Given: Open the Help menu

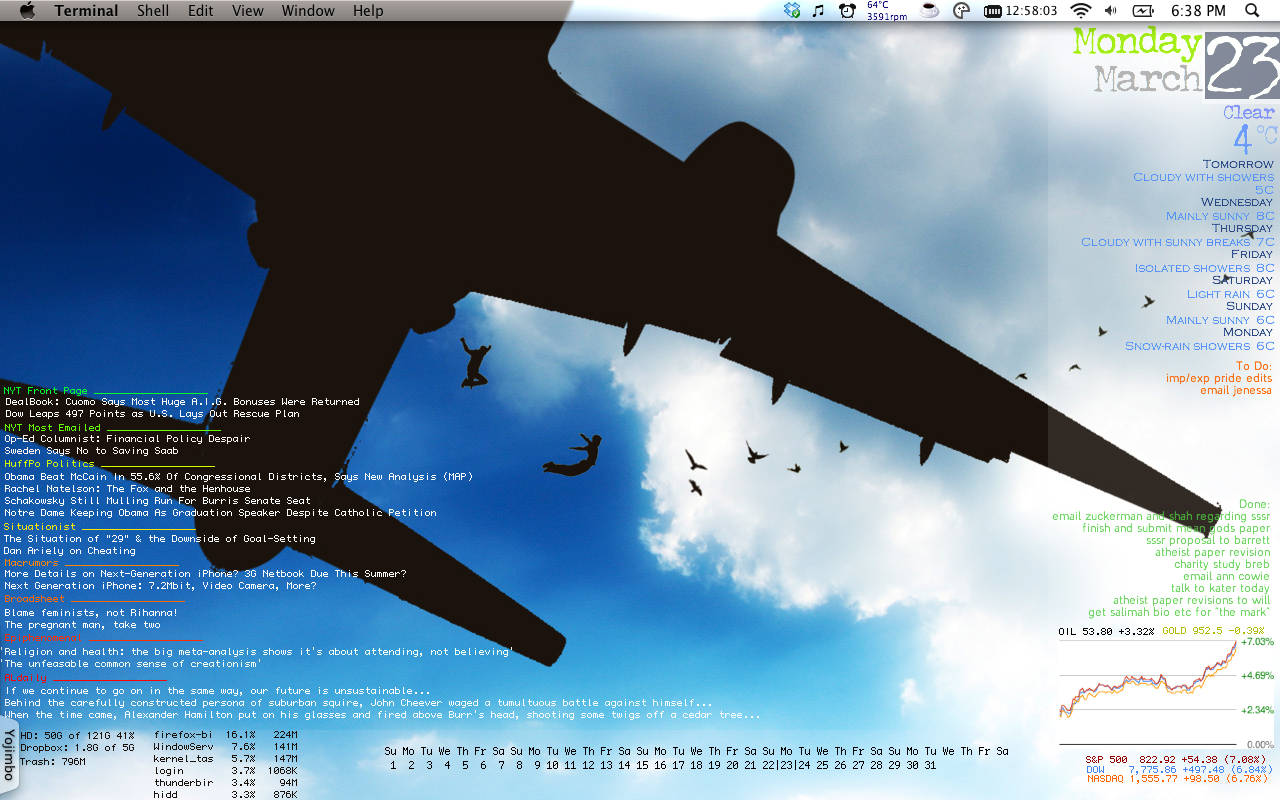Looking at the screenshot, I should pyautogui.click(x=368, y=11).
